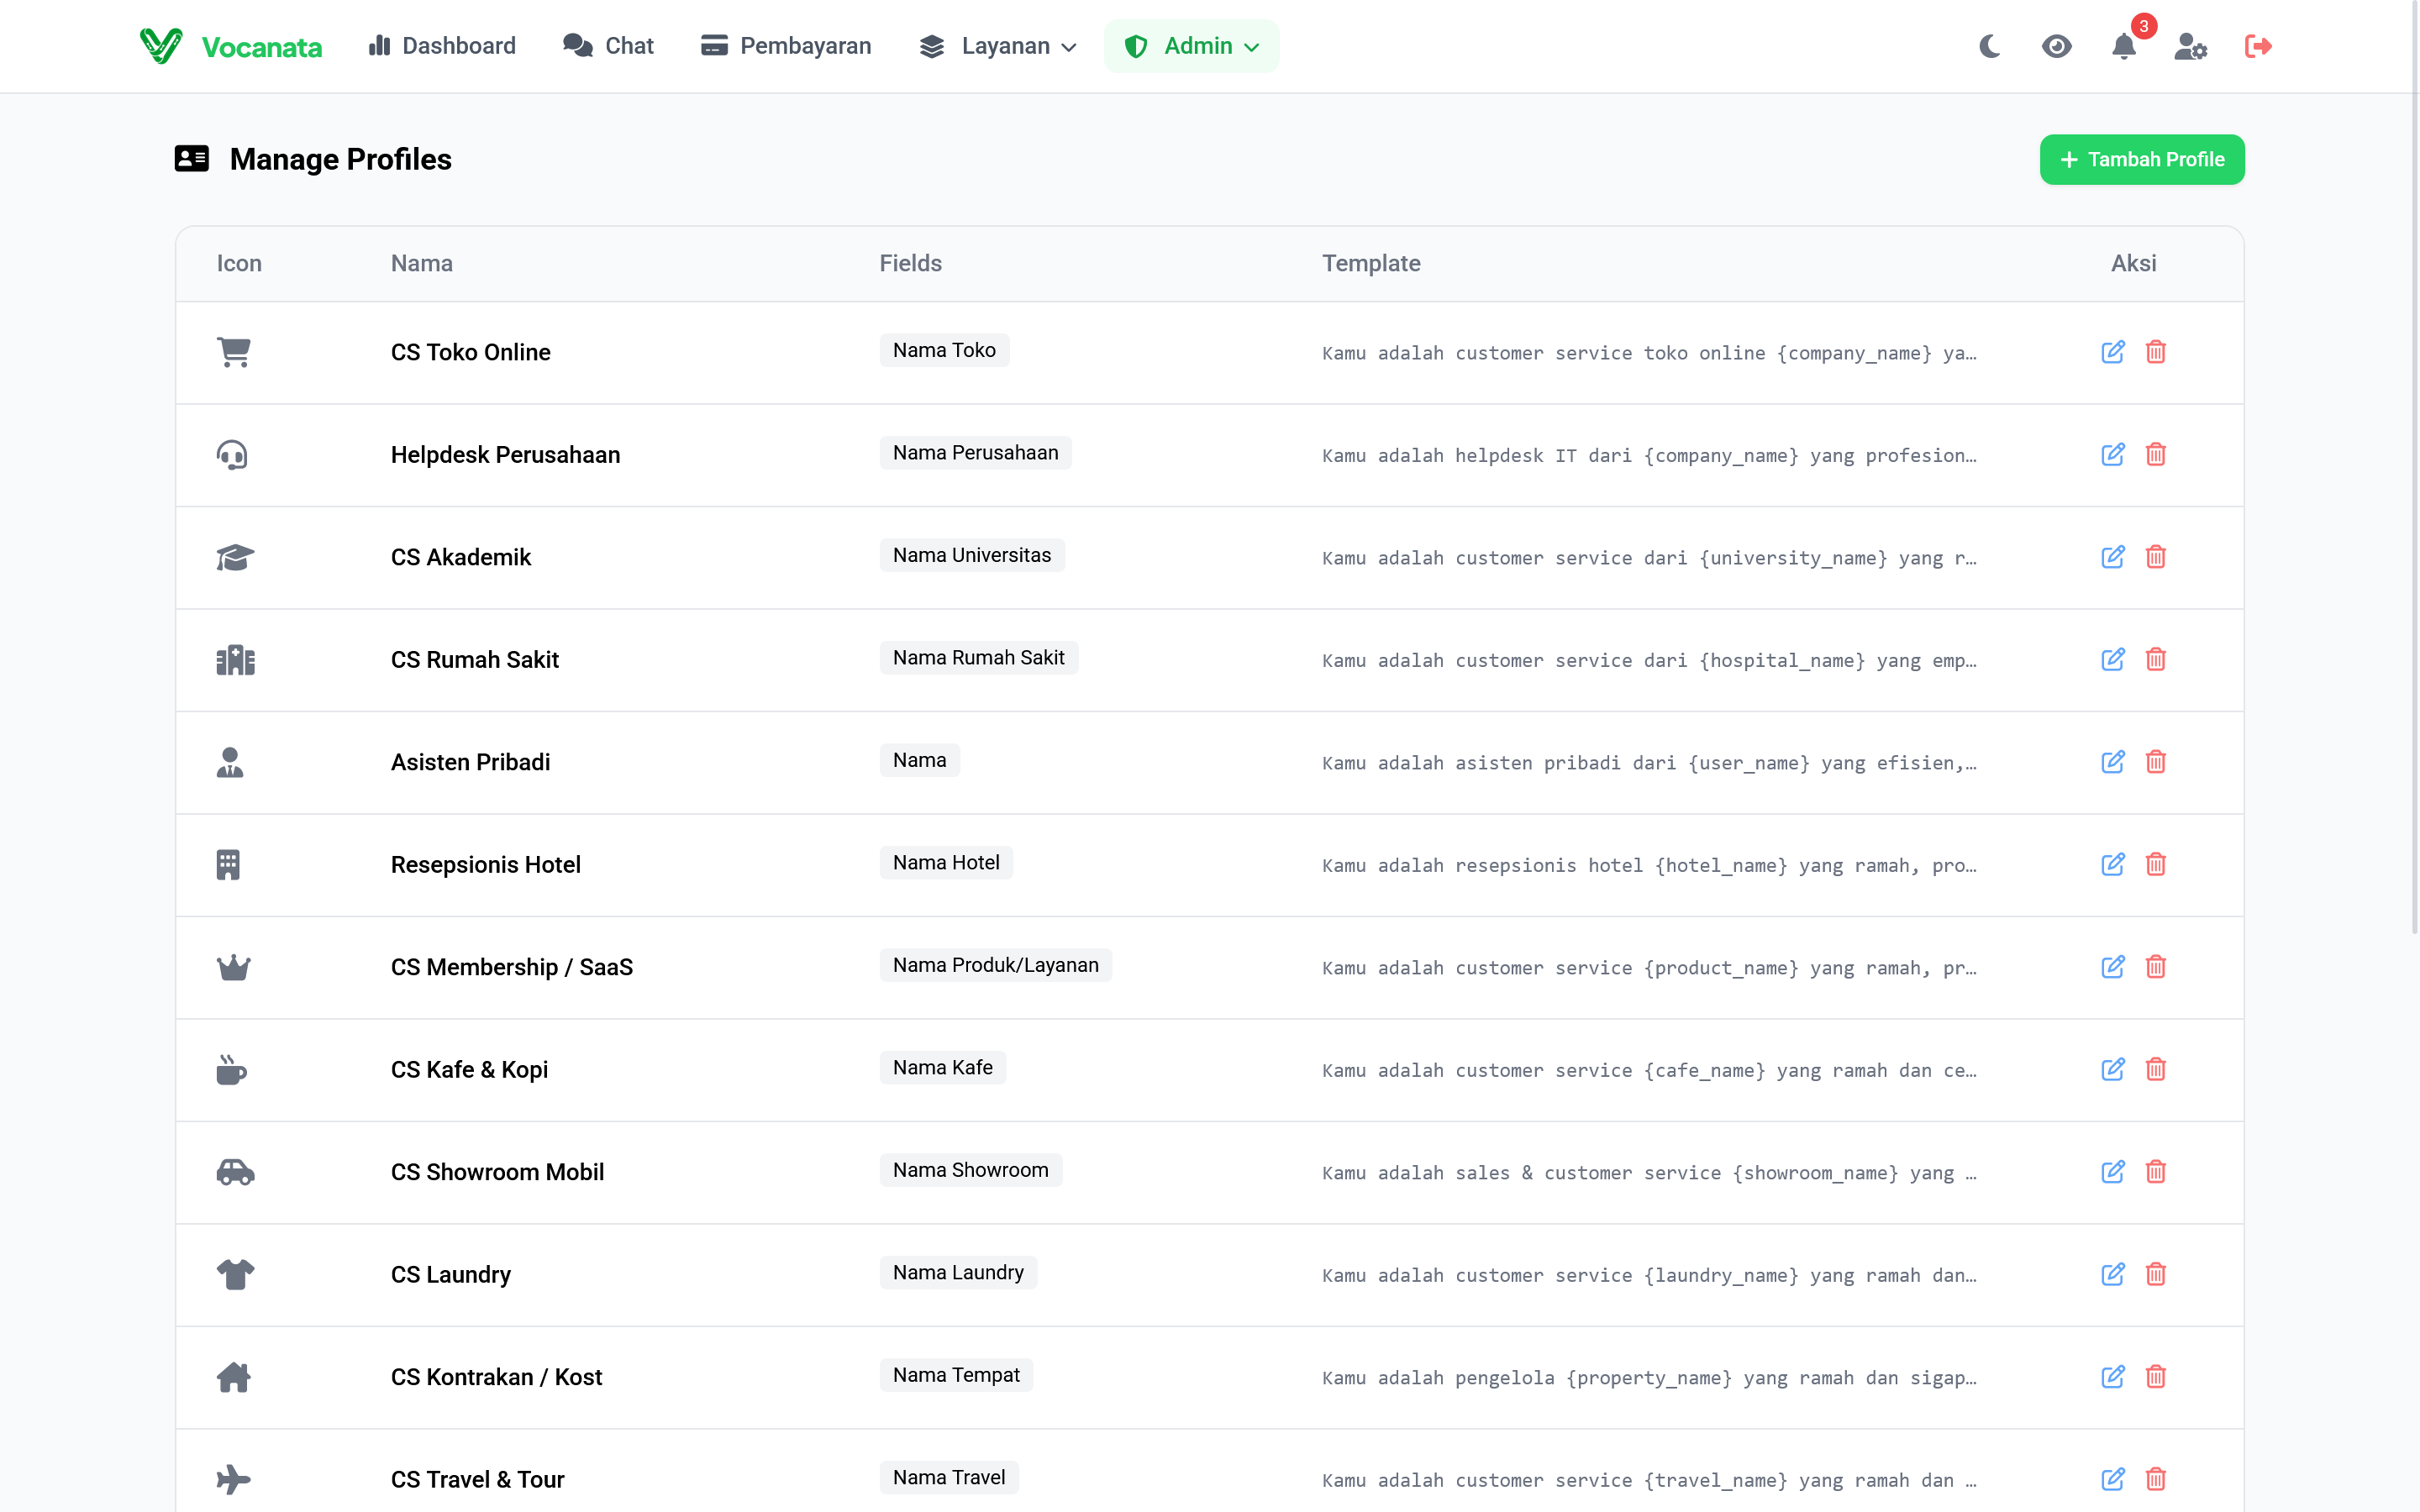This screenshot has width=2420, height=1512.
Task: Edit the Resepsionis Hotel profile
Action: pos(2113,865)
